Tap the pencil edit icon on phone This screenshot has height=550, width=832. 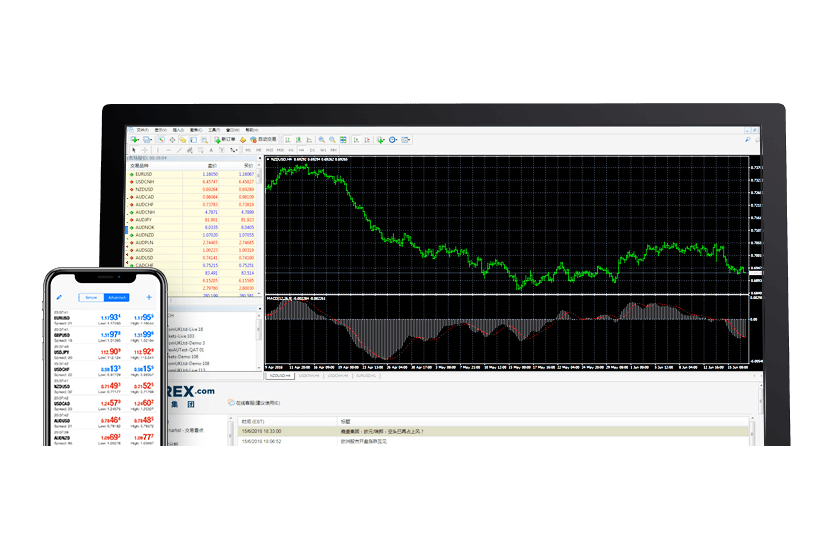pyautogui.click(x=59, y=298)
